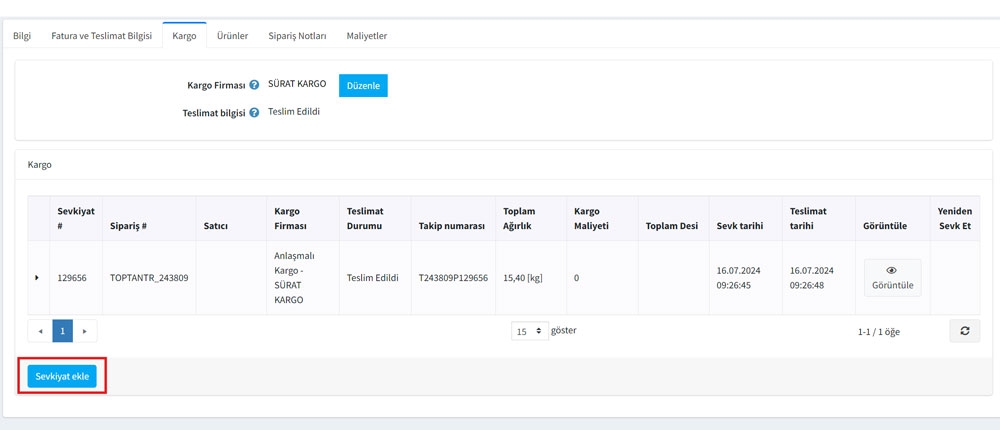Click the Sevk tarihi column header
Screen dimensions: 1000x430
(739, 226)
